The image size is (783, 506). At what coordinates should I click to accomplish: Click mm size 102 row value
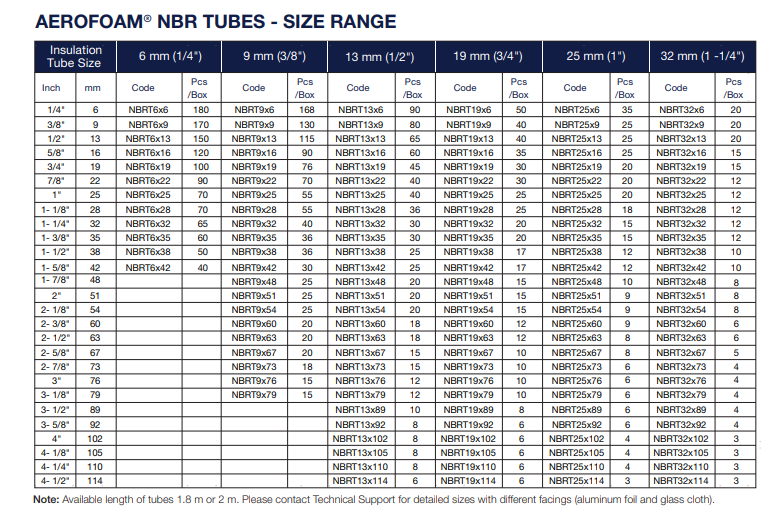coord(95,439)
